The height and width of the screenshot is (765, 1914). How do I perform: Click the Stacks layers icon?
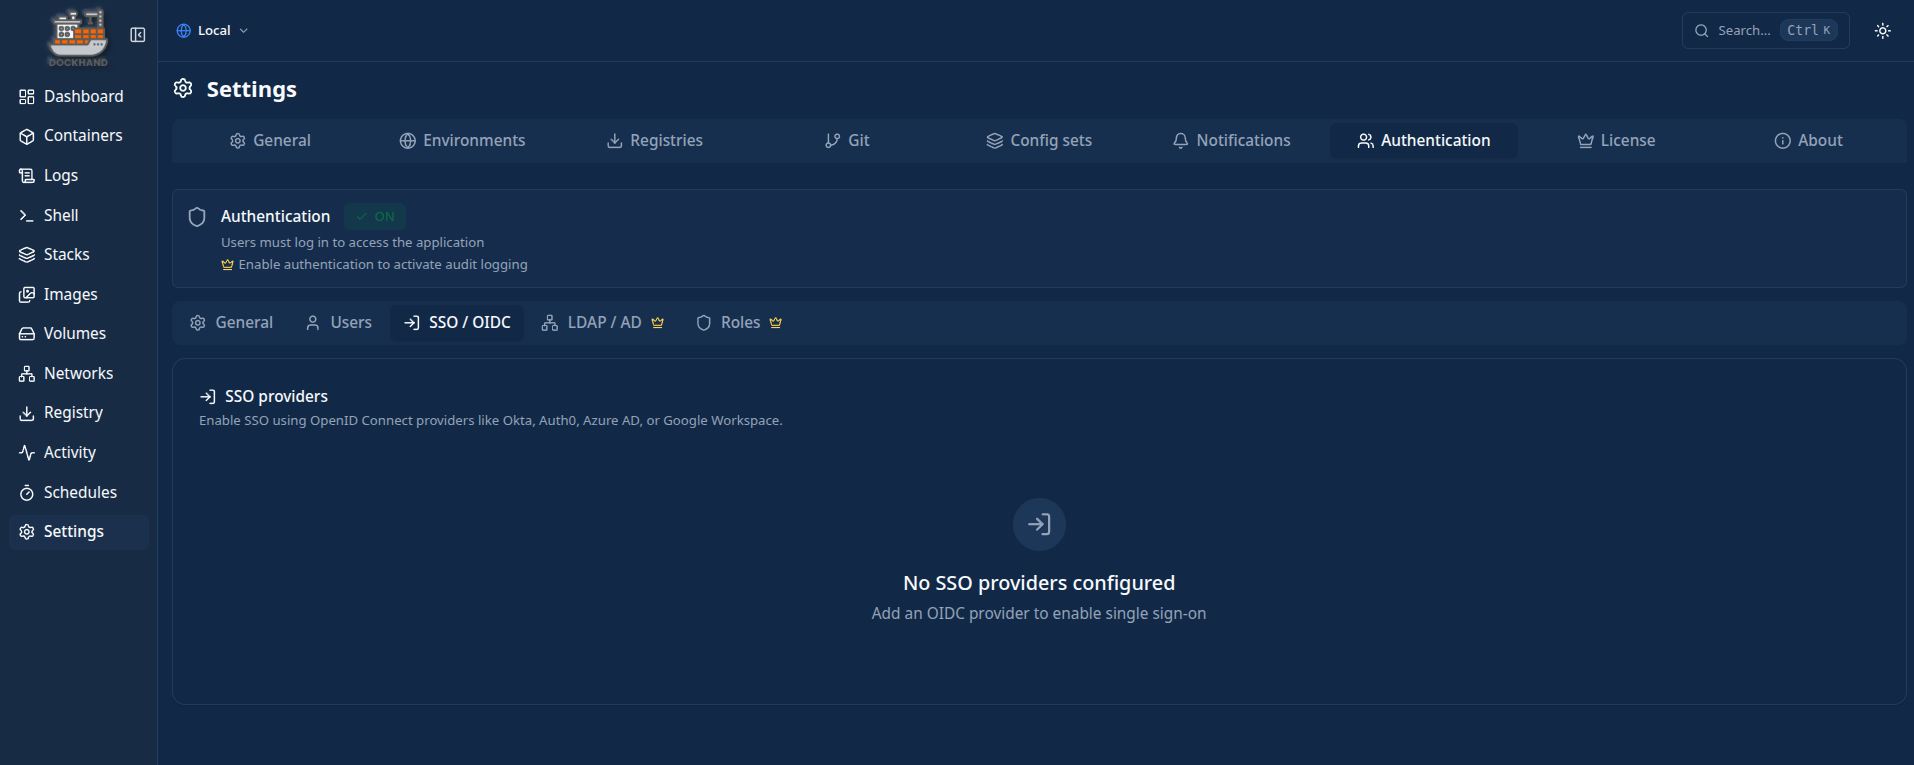click(x=27, y=255)
